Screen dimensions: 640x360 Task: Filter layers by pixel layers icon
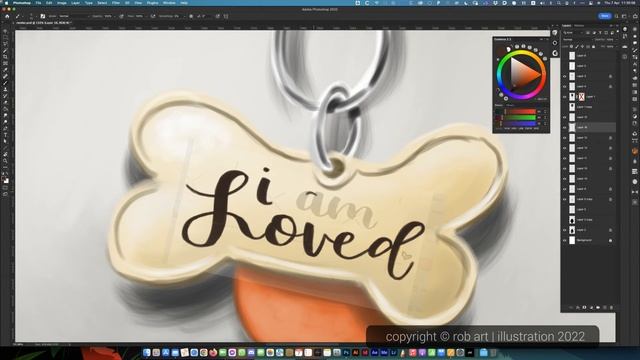tap(589, 33)
